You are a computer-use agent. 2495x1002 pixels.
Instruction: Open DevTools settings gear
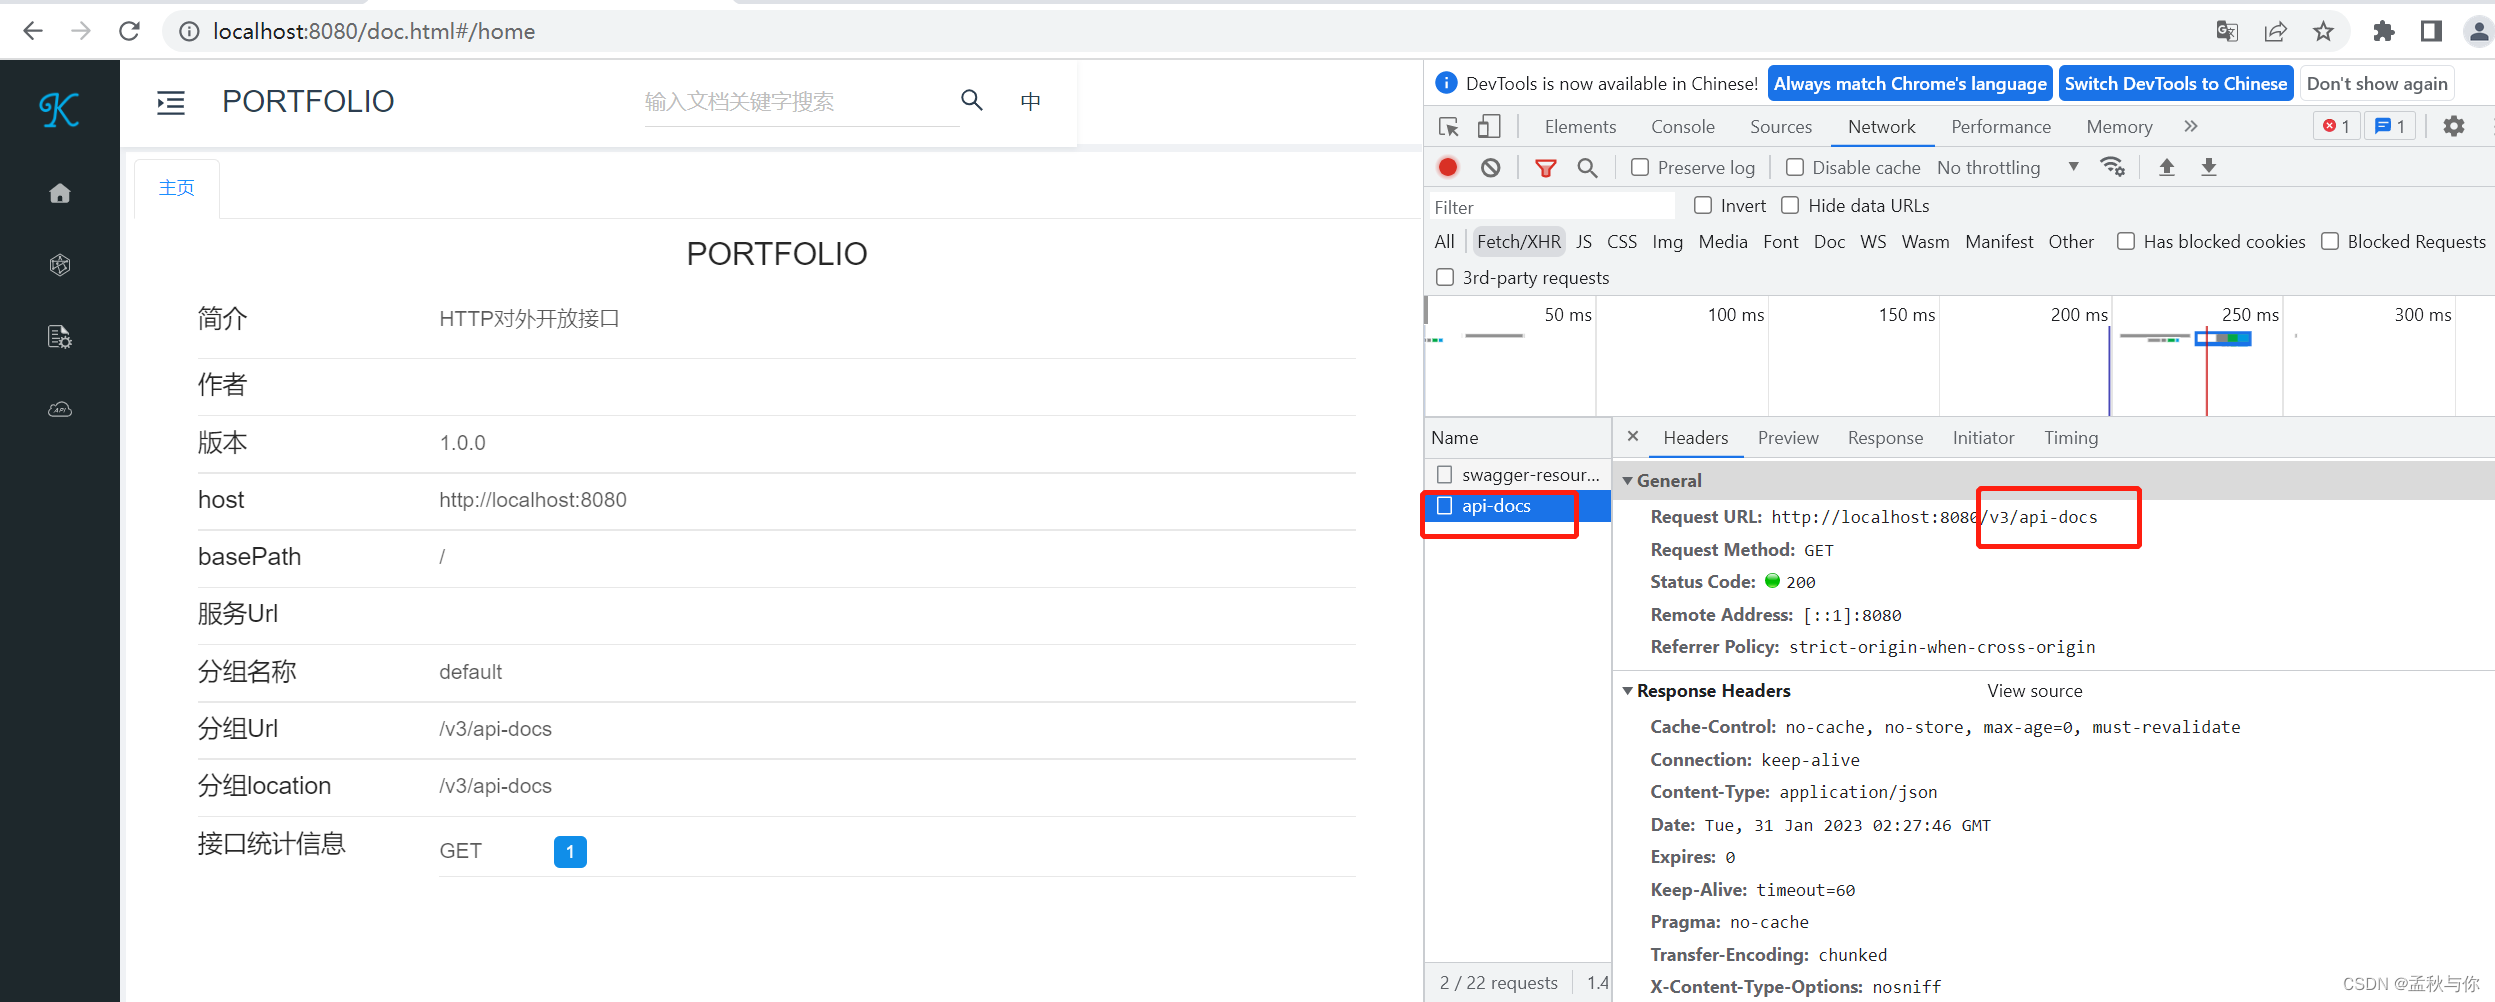[2454, 127]
